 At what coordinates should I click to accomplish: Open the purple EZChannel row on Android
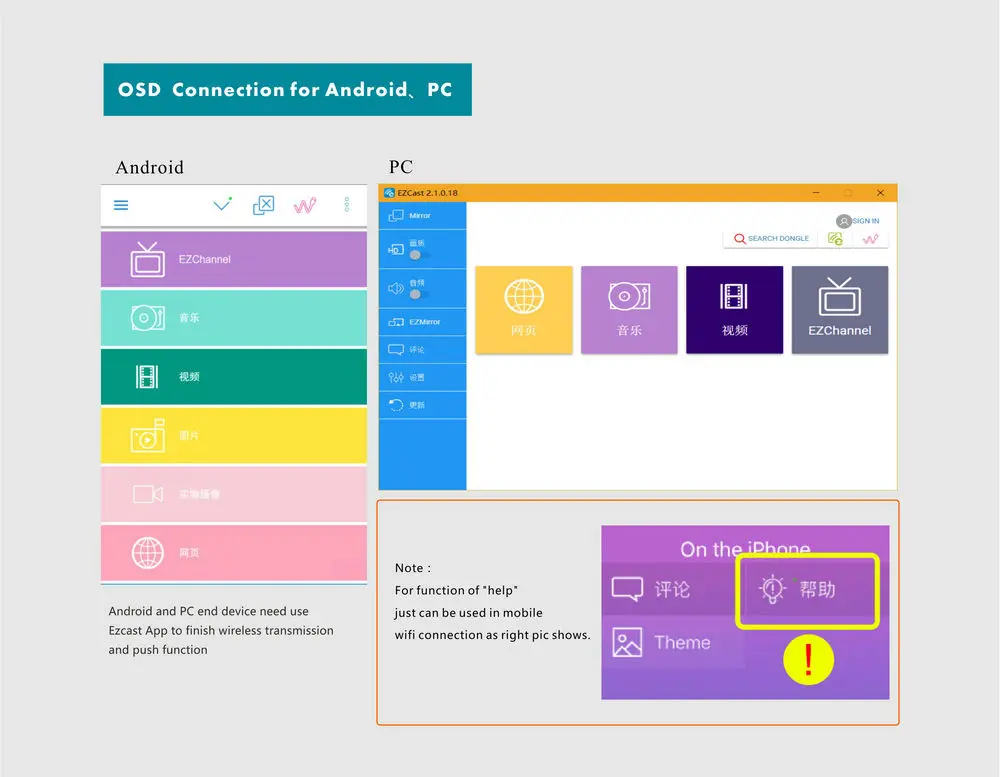tap(234, 259)
